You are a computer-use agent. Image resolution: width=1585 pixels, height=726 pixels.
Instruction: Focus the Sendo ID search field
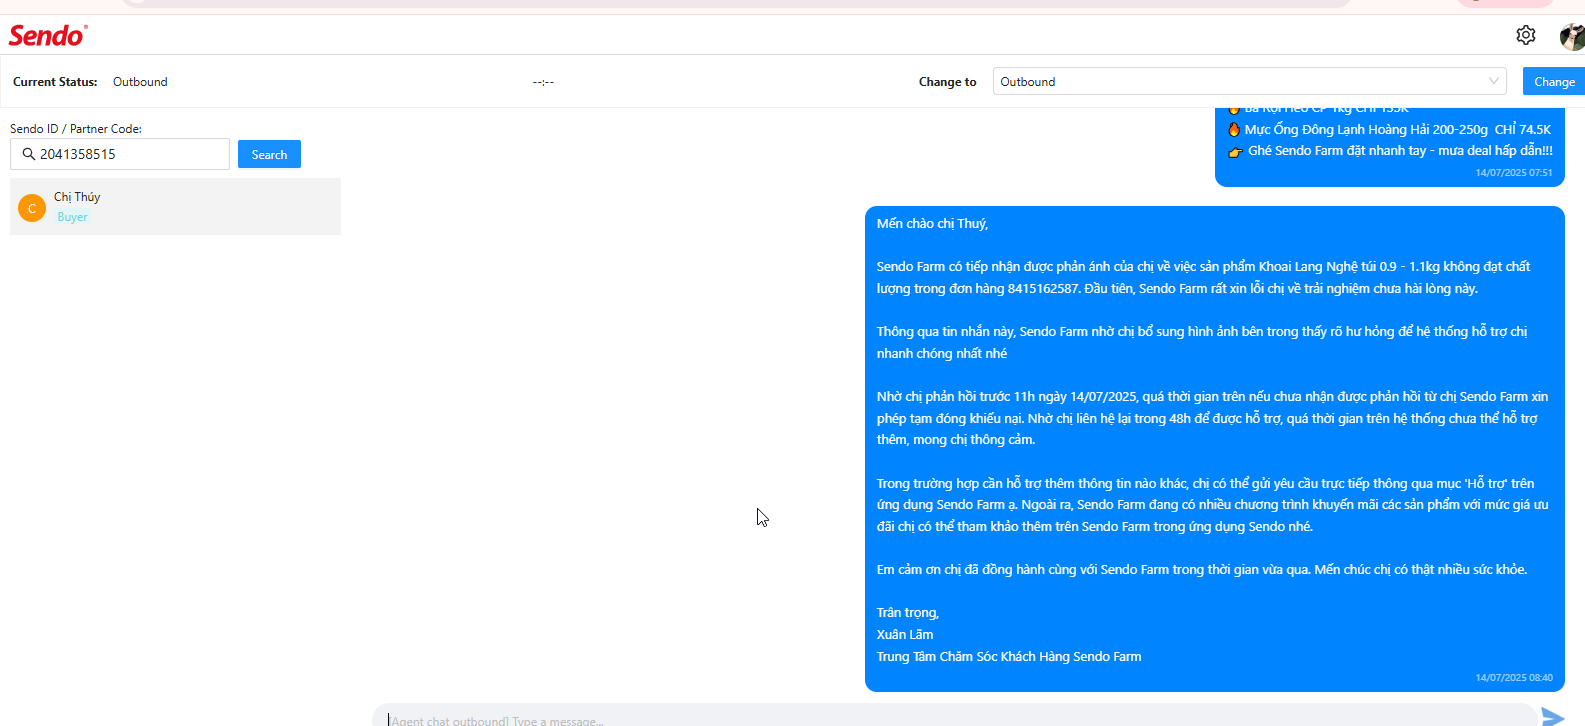point(120,154)
